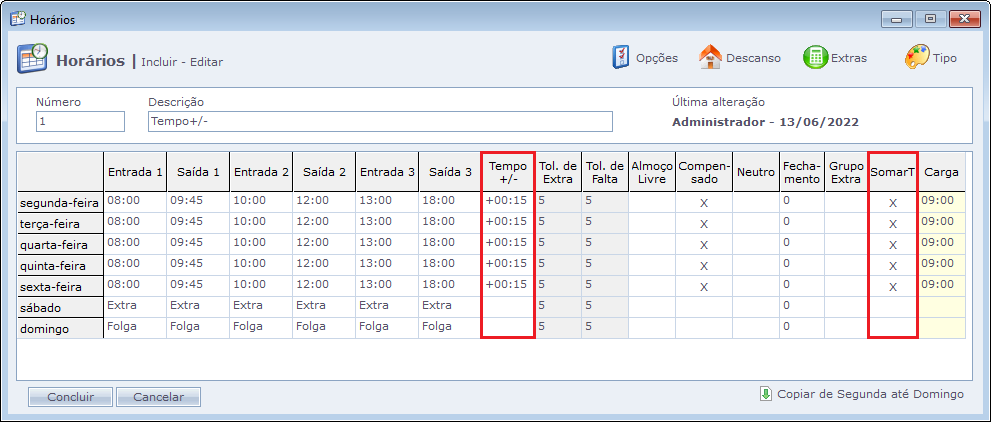Click the Cancelar button
The image size is (991, 422).
158,397
